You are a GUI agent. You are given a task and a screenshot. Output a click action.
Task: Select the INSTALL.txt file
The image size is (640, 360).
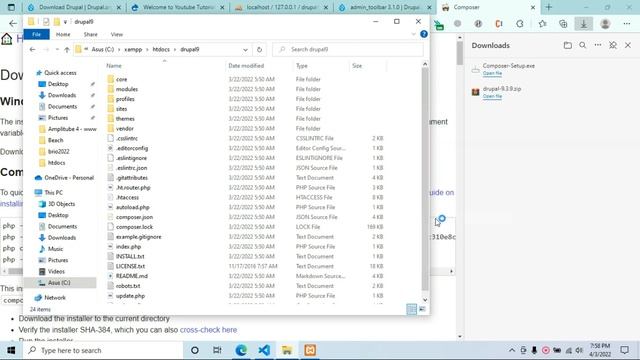click(130, 256)
